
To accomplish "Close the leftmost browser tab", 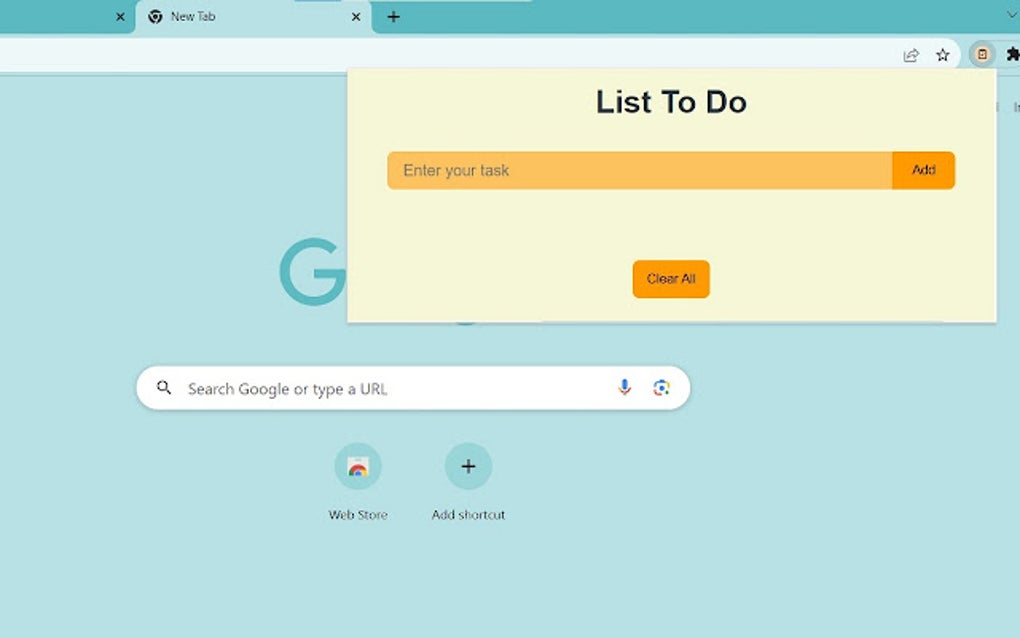I will coord(119,16).
